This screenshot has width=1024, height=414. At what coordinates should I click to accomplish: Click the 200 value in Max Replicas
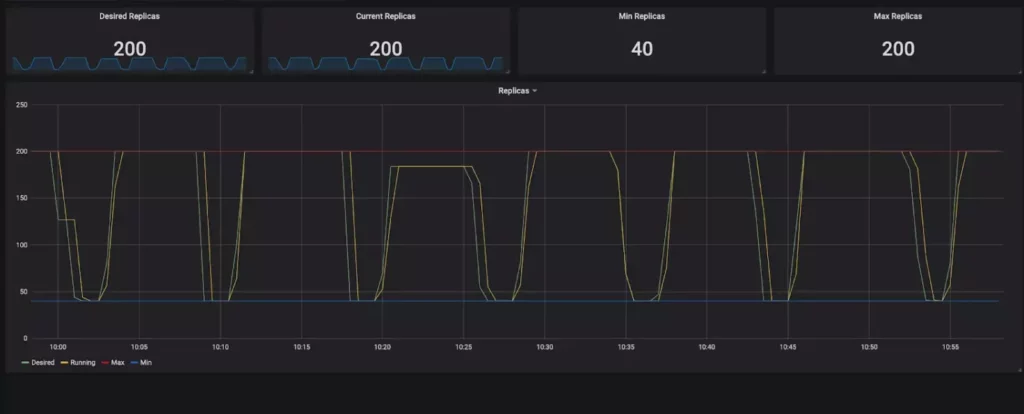(898, 48)
